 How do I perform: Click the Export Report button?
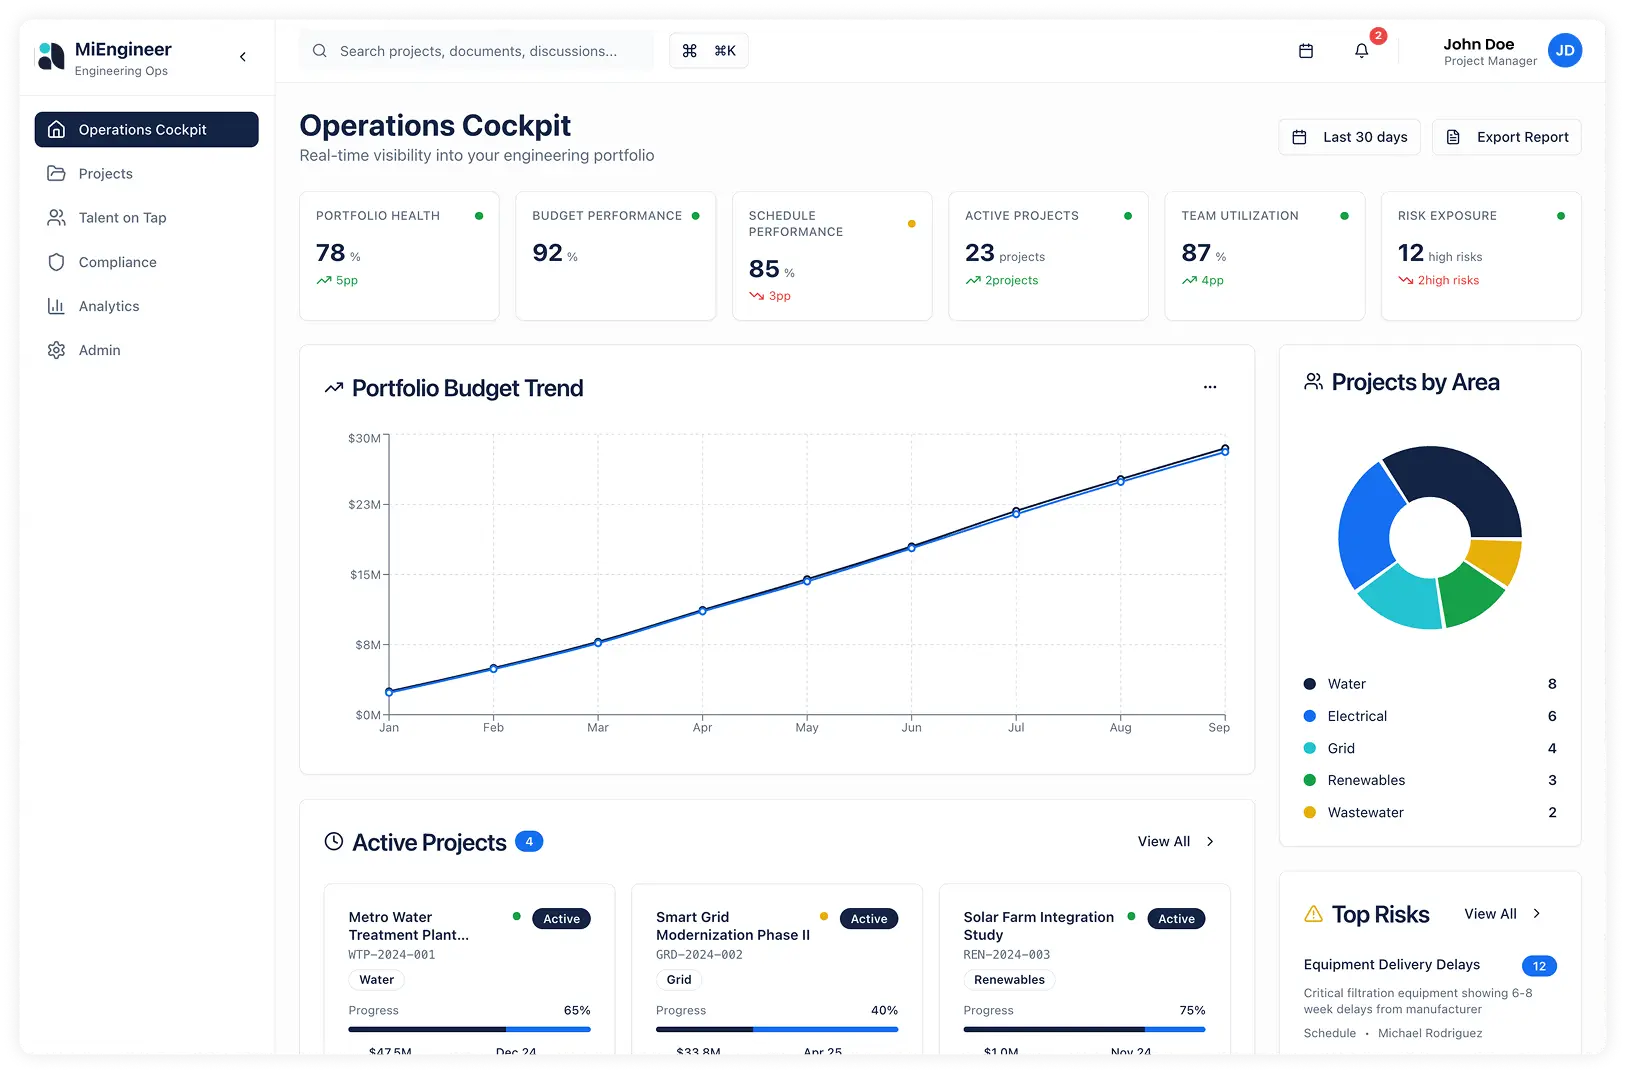click(x=1506, y=137)
